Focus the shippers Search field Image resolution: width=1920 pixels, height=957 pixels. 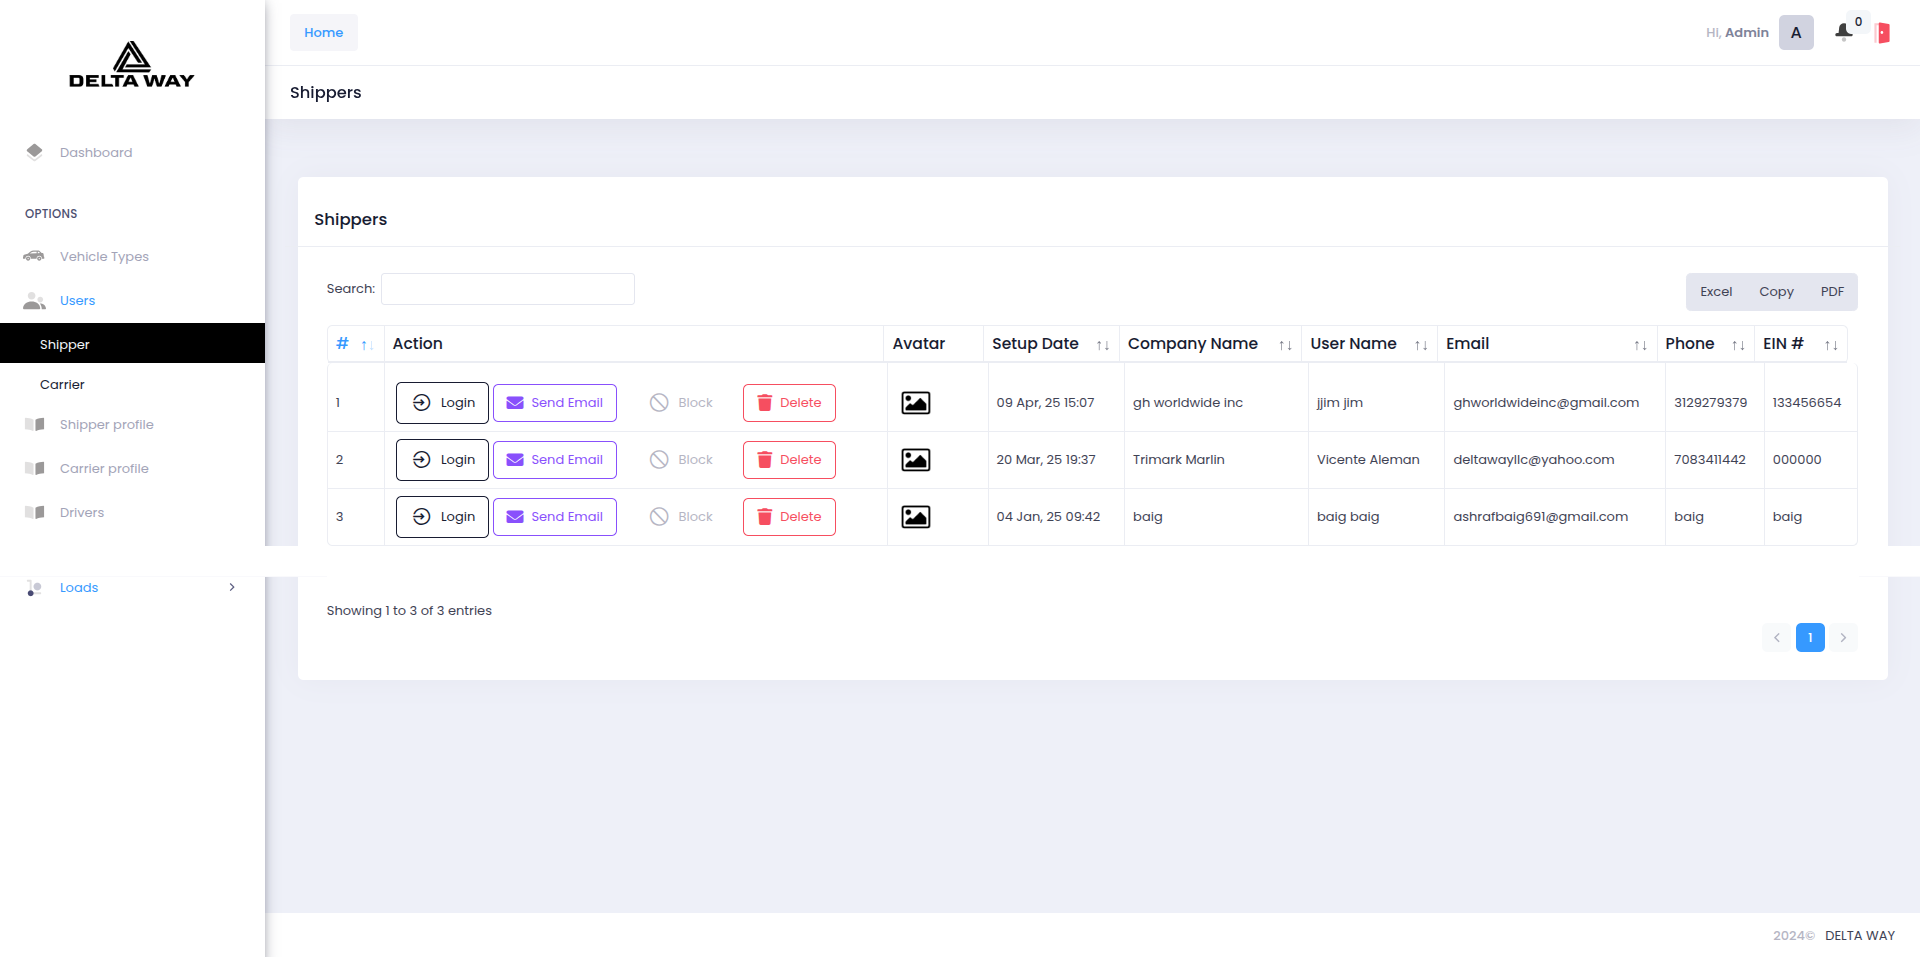(507, 289)
